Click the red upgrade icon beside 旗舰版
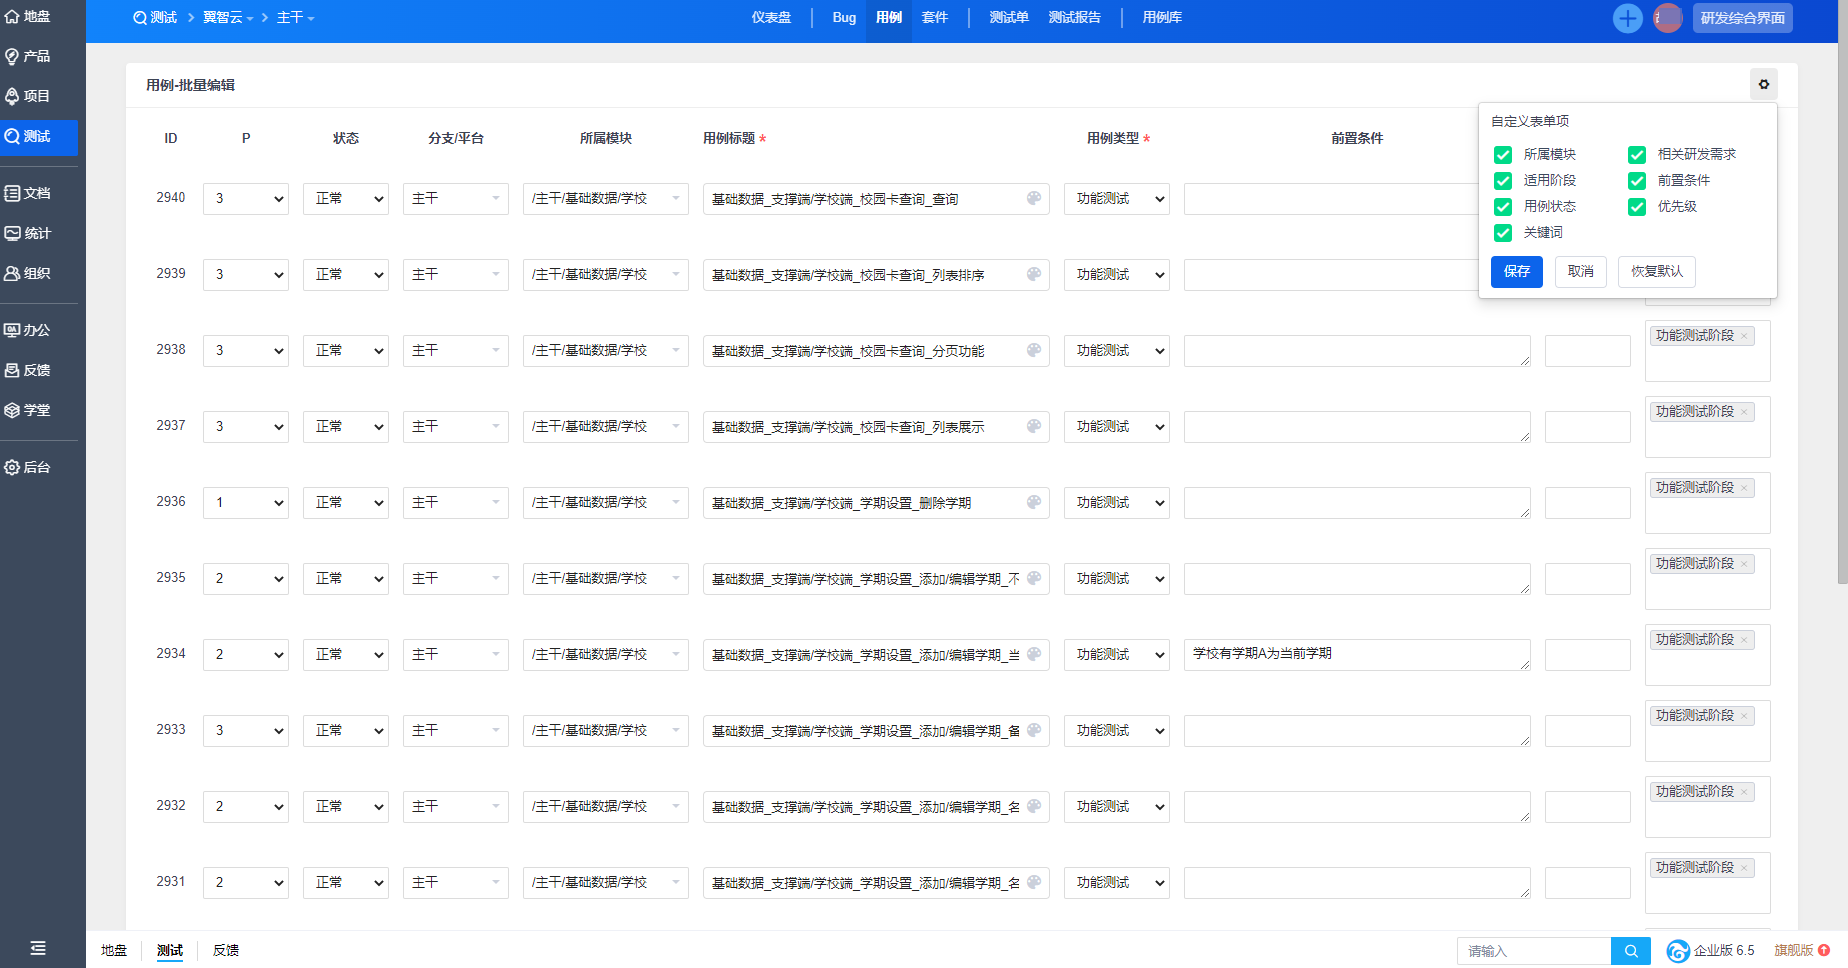 point(1824,950)
